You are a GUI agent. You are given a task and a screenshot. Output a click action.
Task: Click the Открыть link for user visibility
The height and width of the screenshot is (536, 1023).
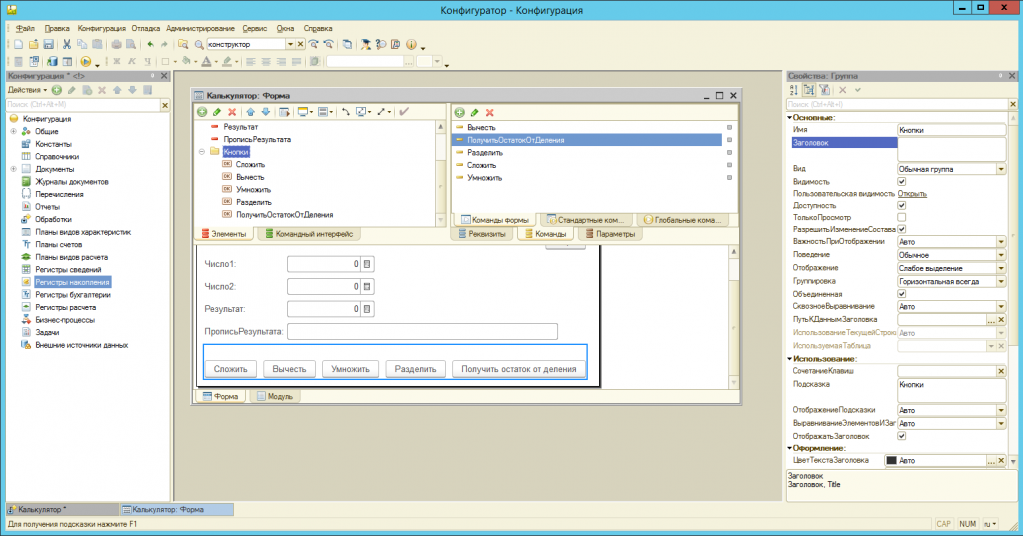pos(912,193)
